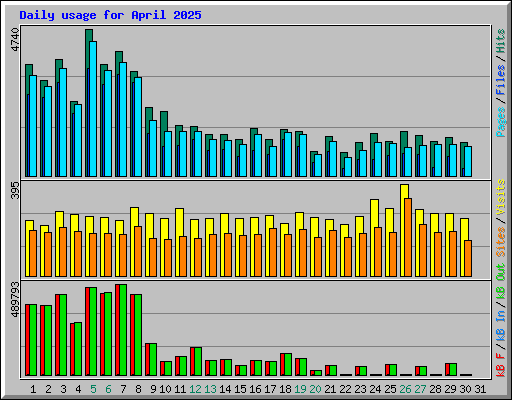
Task: Click the cyan pages bar on day 30
Action: tap(468, 161)
